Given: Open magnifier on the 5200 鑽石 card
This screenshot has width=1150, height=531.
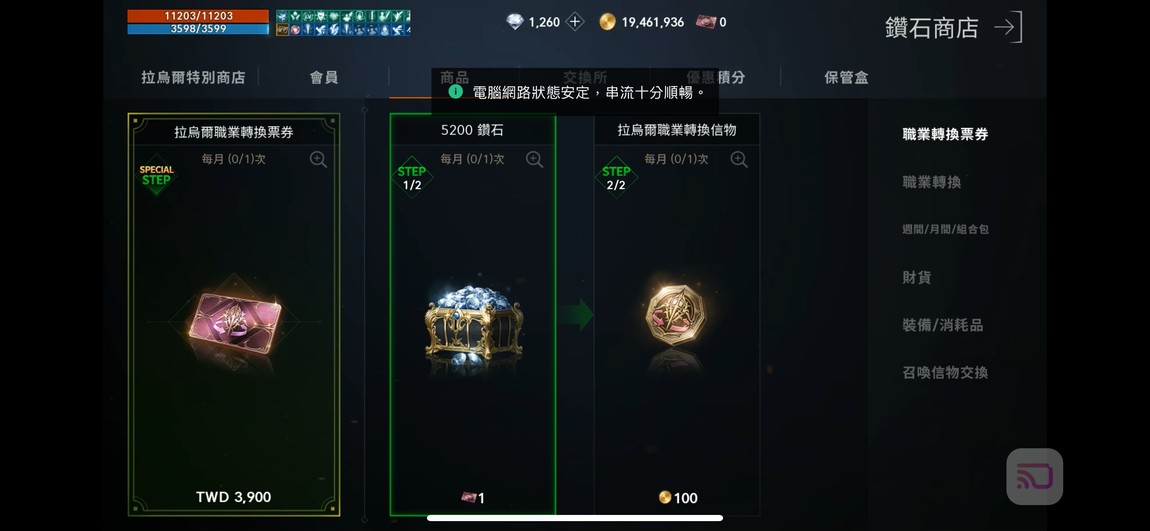Looking at the screenshot, I should (535, 159).
